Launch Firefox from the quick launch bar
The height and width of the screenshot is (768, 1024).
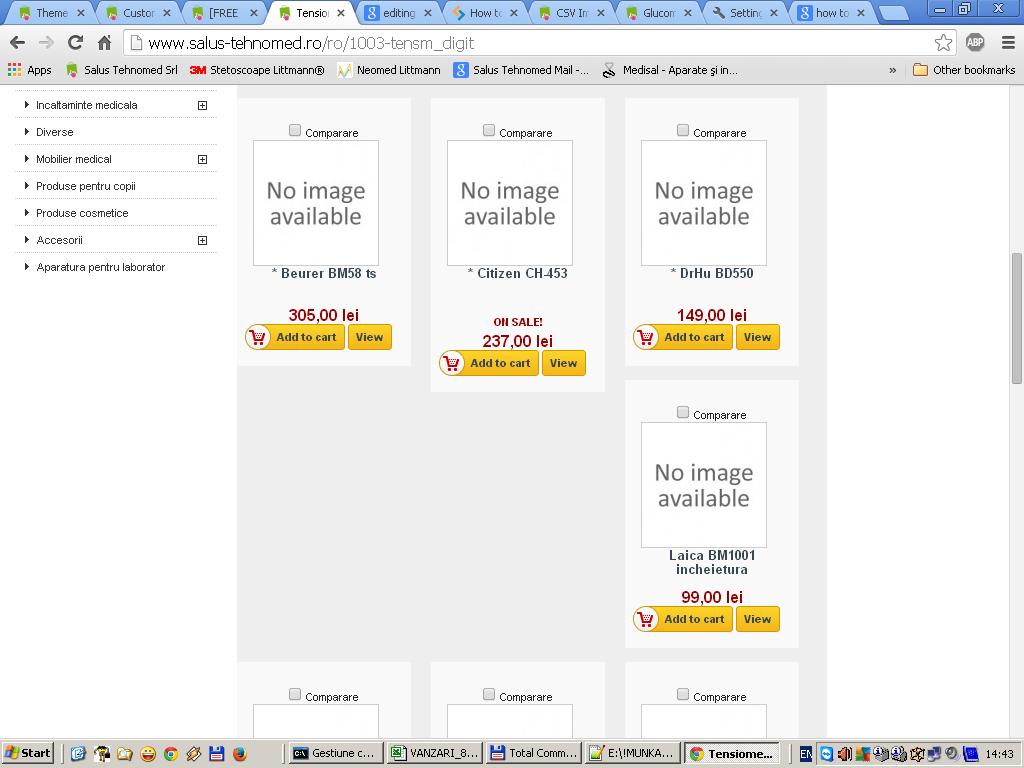click(x=240, y=754)
